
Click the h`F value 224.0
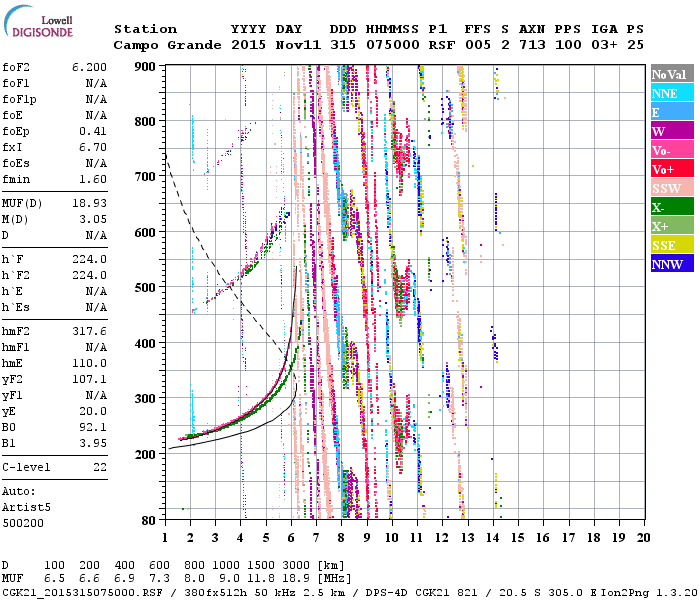click(89, 259)
